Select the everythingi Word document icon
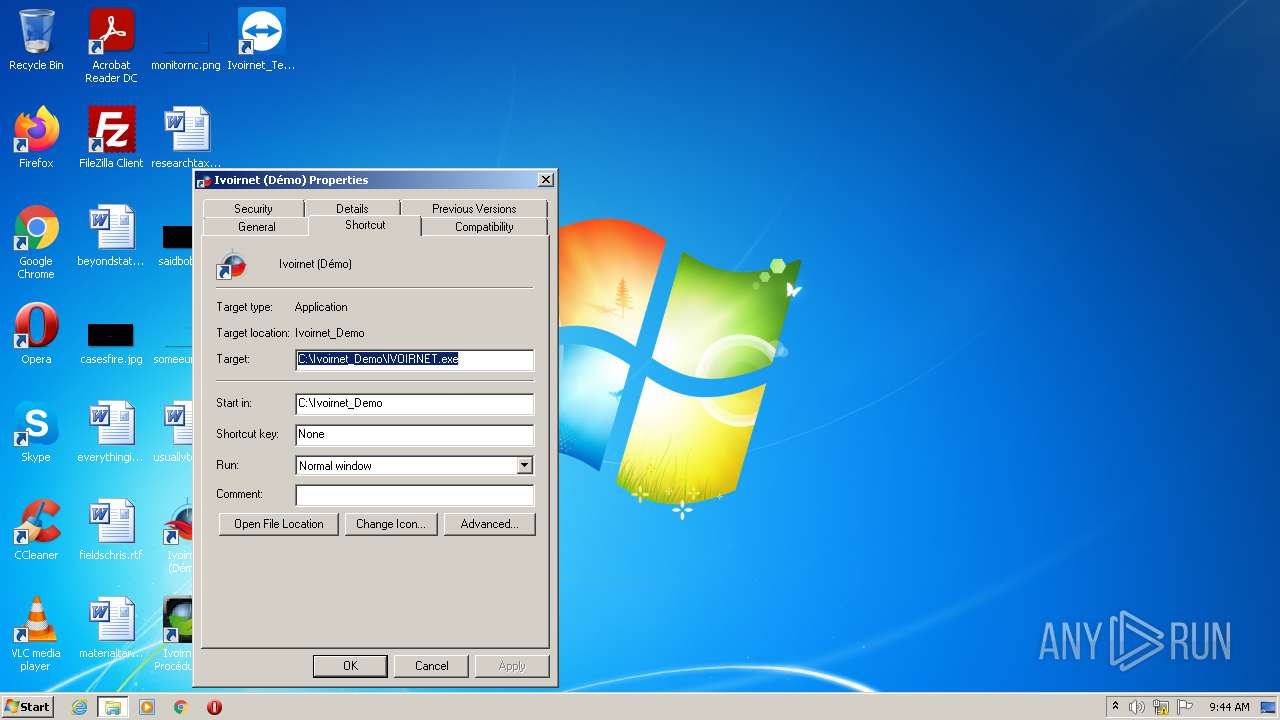This screenshot has height=720, width=1280. tap(111, 432)
